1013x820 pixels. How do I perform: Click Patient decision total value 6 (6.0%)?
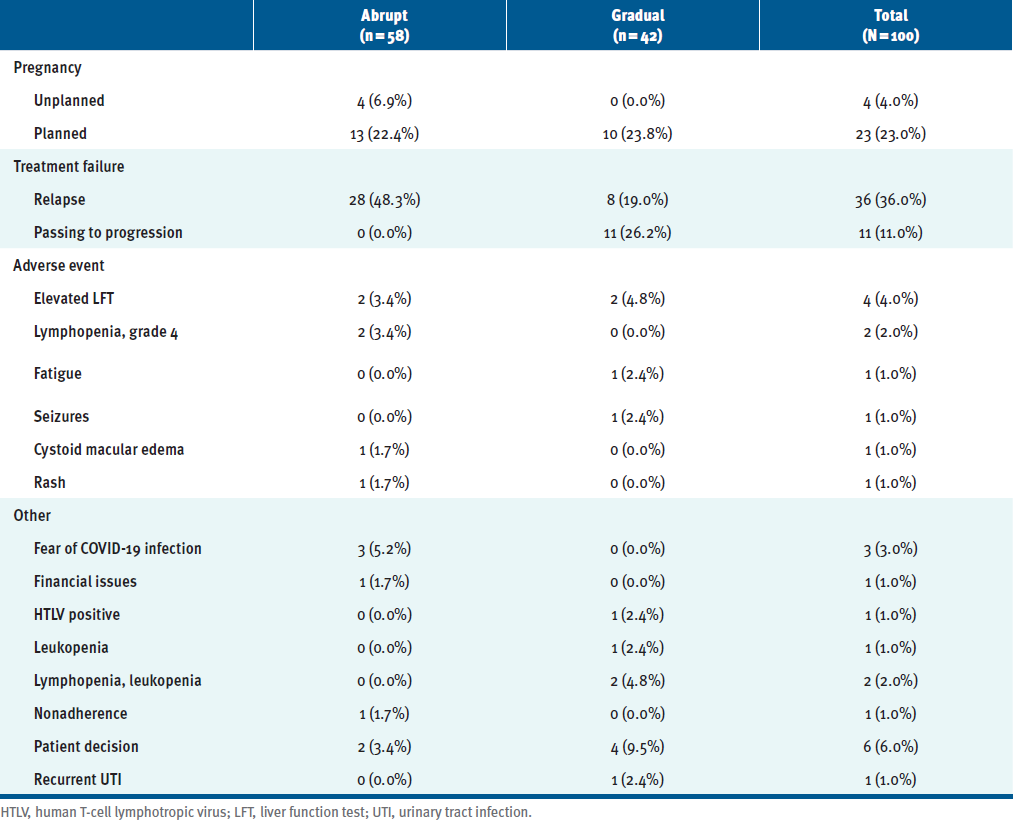coord(890,747)
